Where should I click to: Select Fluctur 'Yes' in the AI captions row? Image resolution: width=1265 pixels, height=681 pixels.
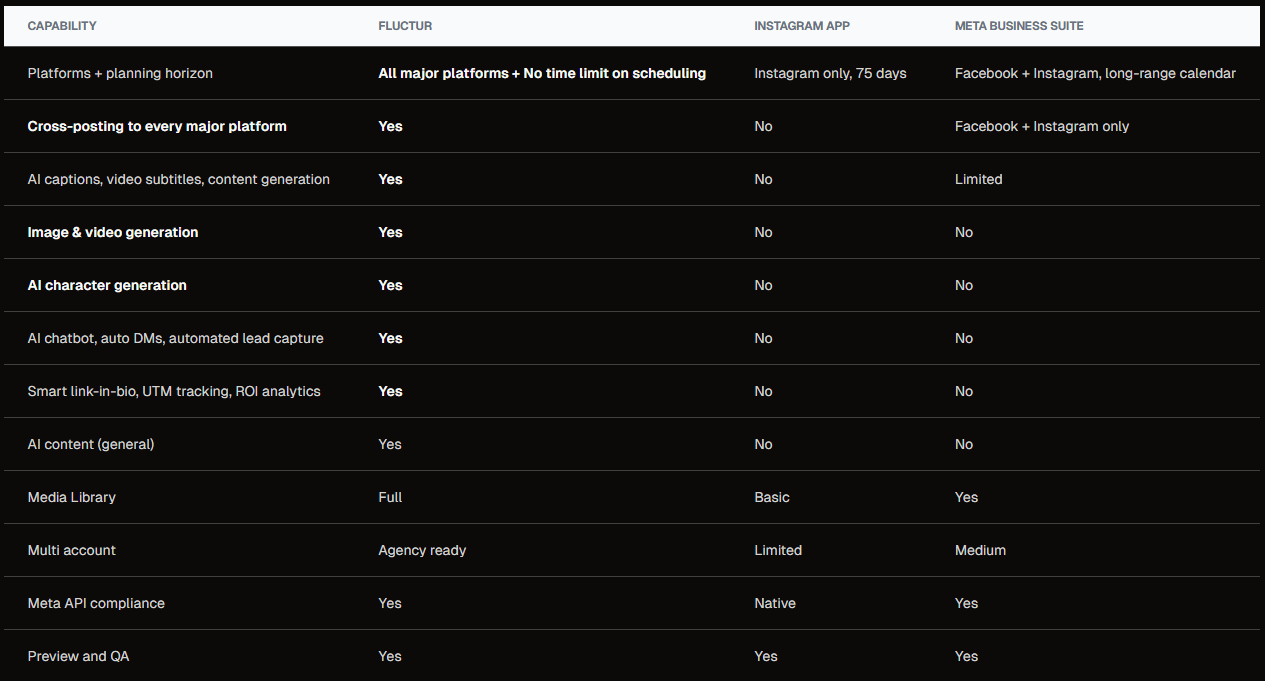(390, 179)
